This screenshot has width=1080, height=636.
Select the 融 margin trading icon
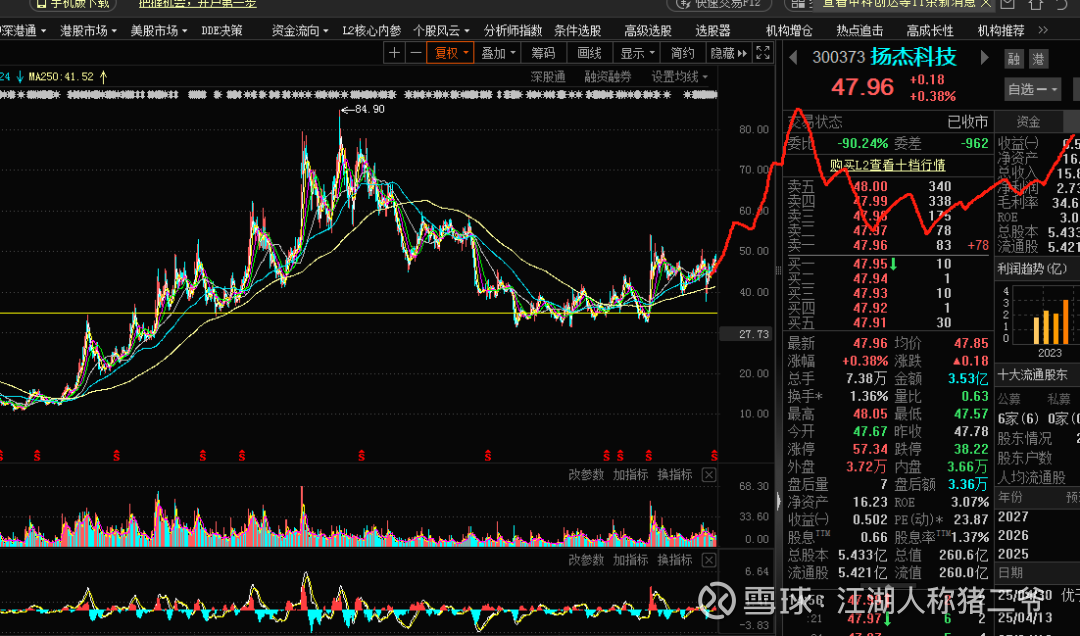pos(1013,58)
